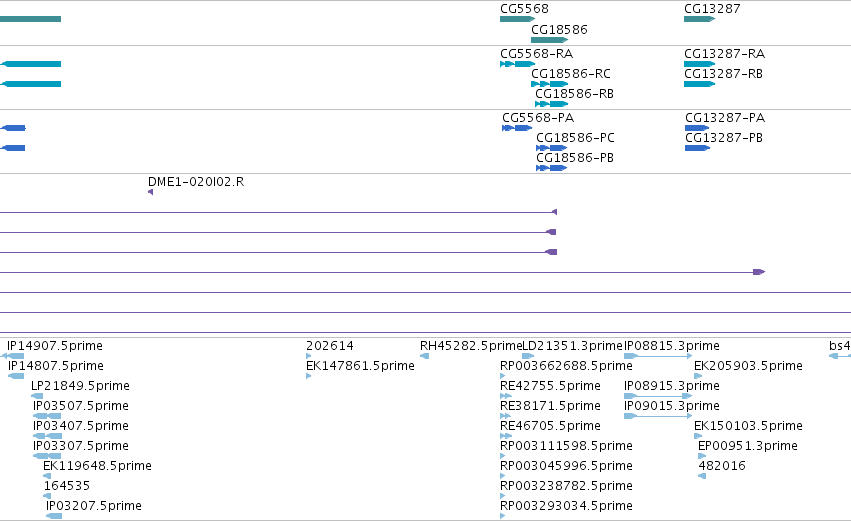Select EST IP09015.3prime

click(658, 416)
